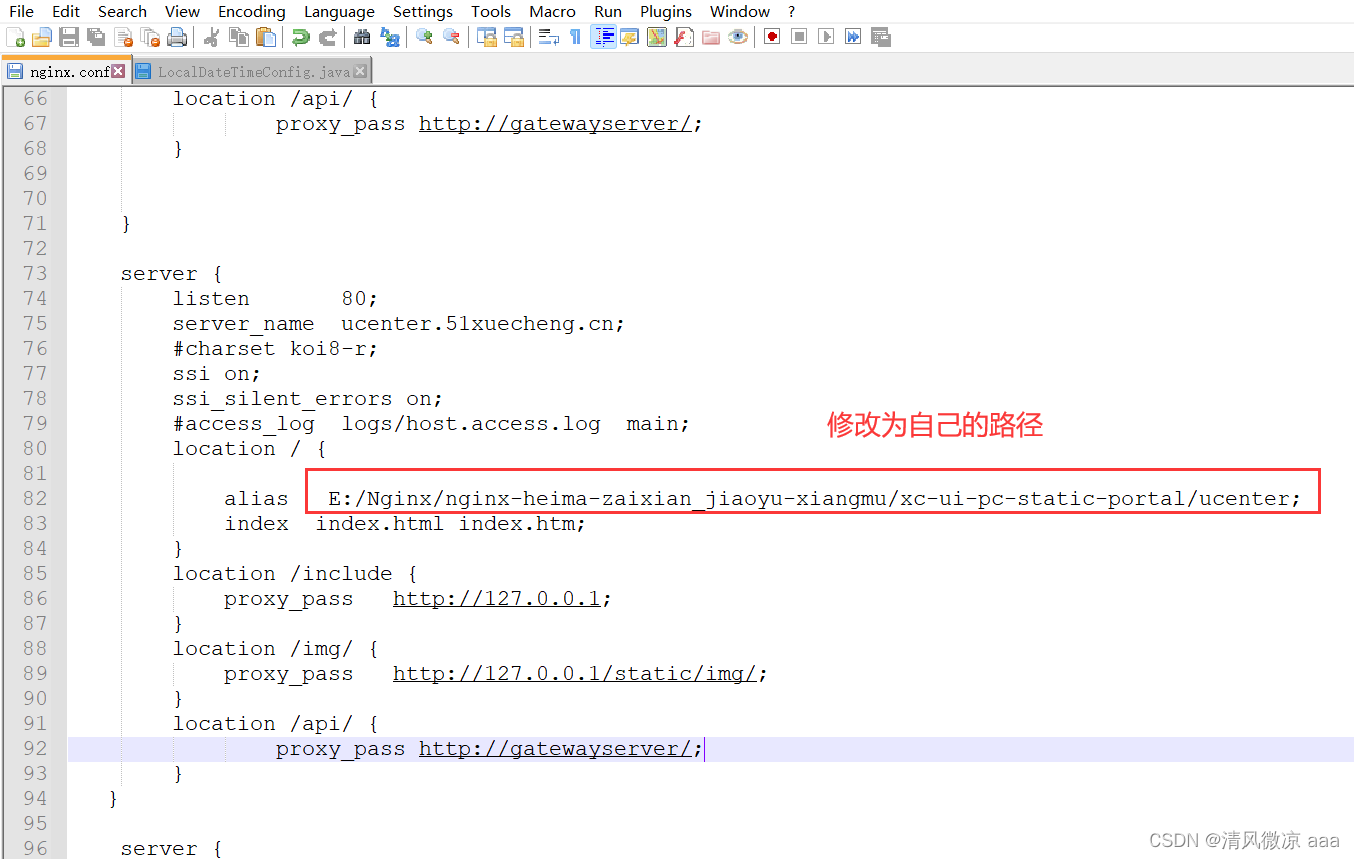Click the http://127.0.0.1 link on line 86
Image resolution: width=1354 pixels, height=859 pixels.
(x=496, y=599)
